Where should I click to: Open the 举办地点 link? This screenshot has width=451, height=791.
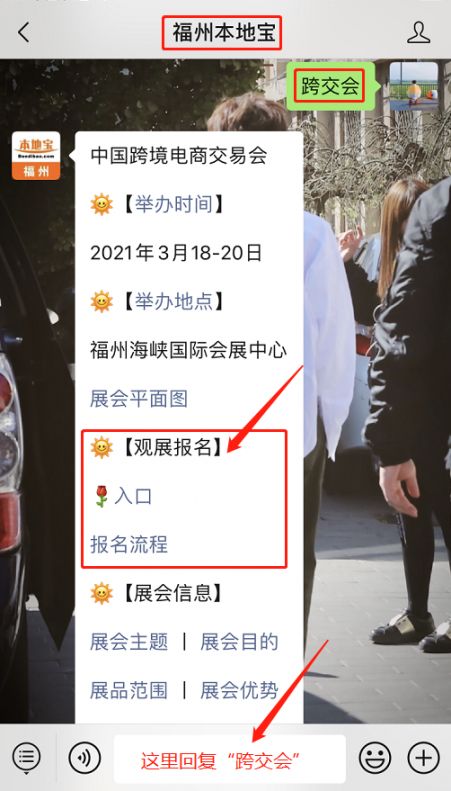pos(174,302)
